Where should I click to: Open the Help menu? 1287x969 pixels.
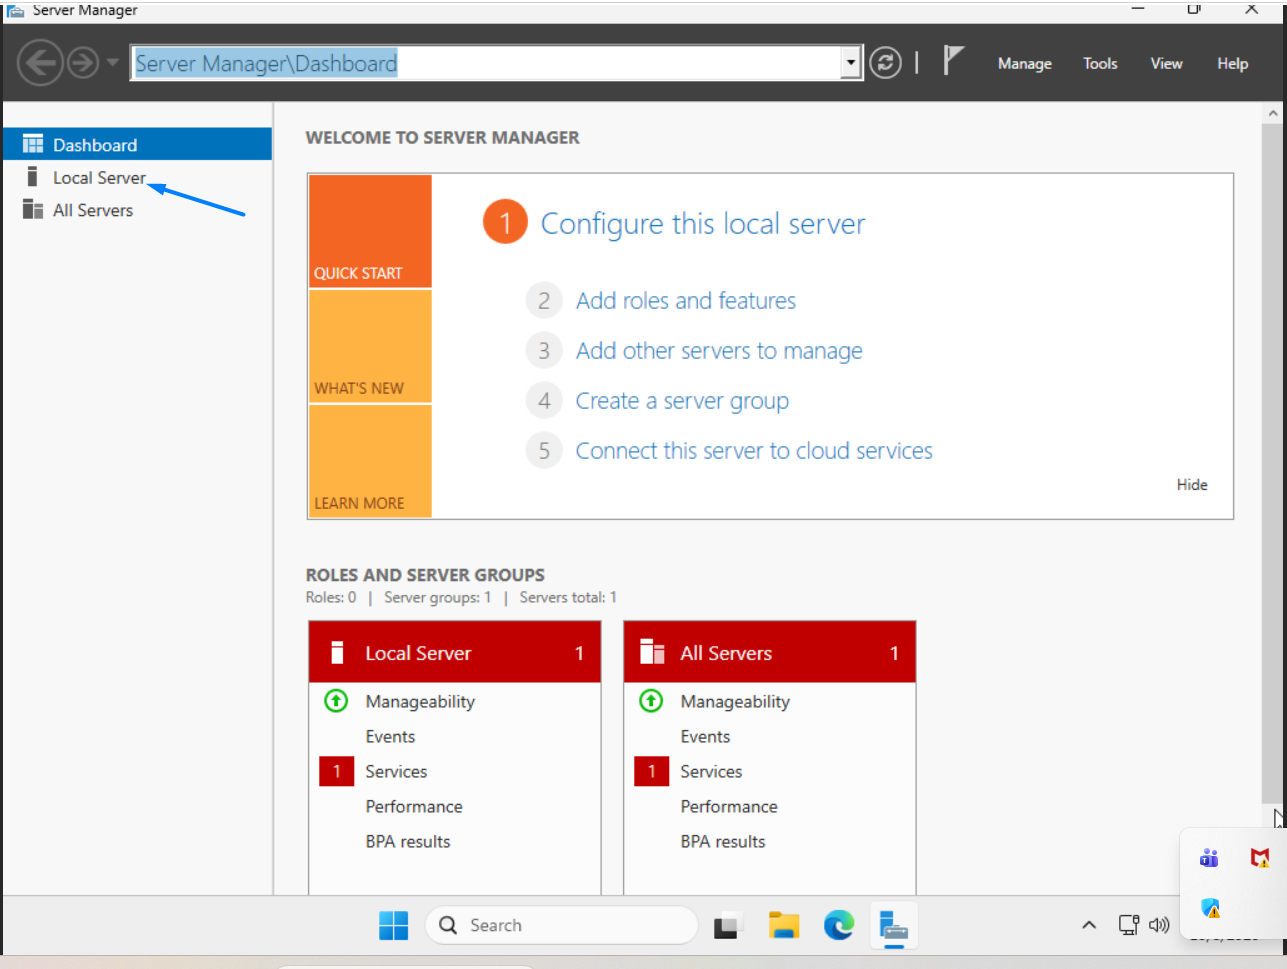click(1232, 63)
